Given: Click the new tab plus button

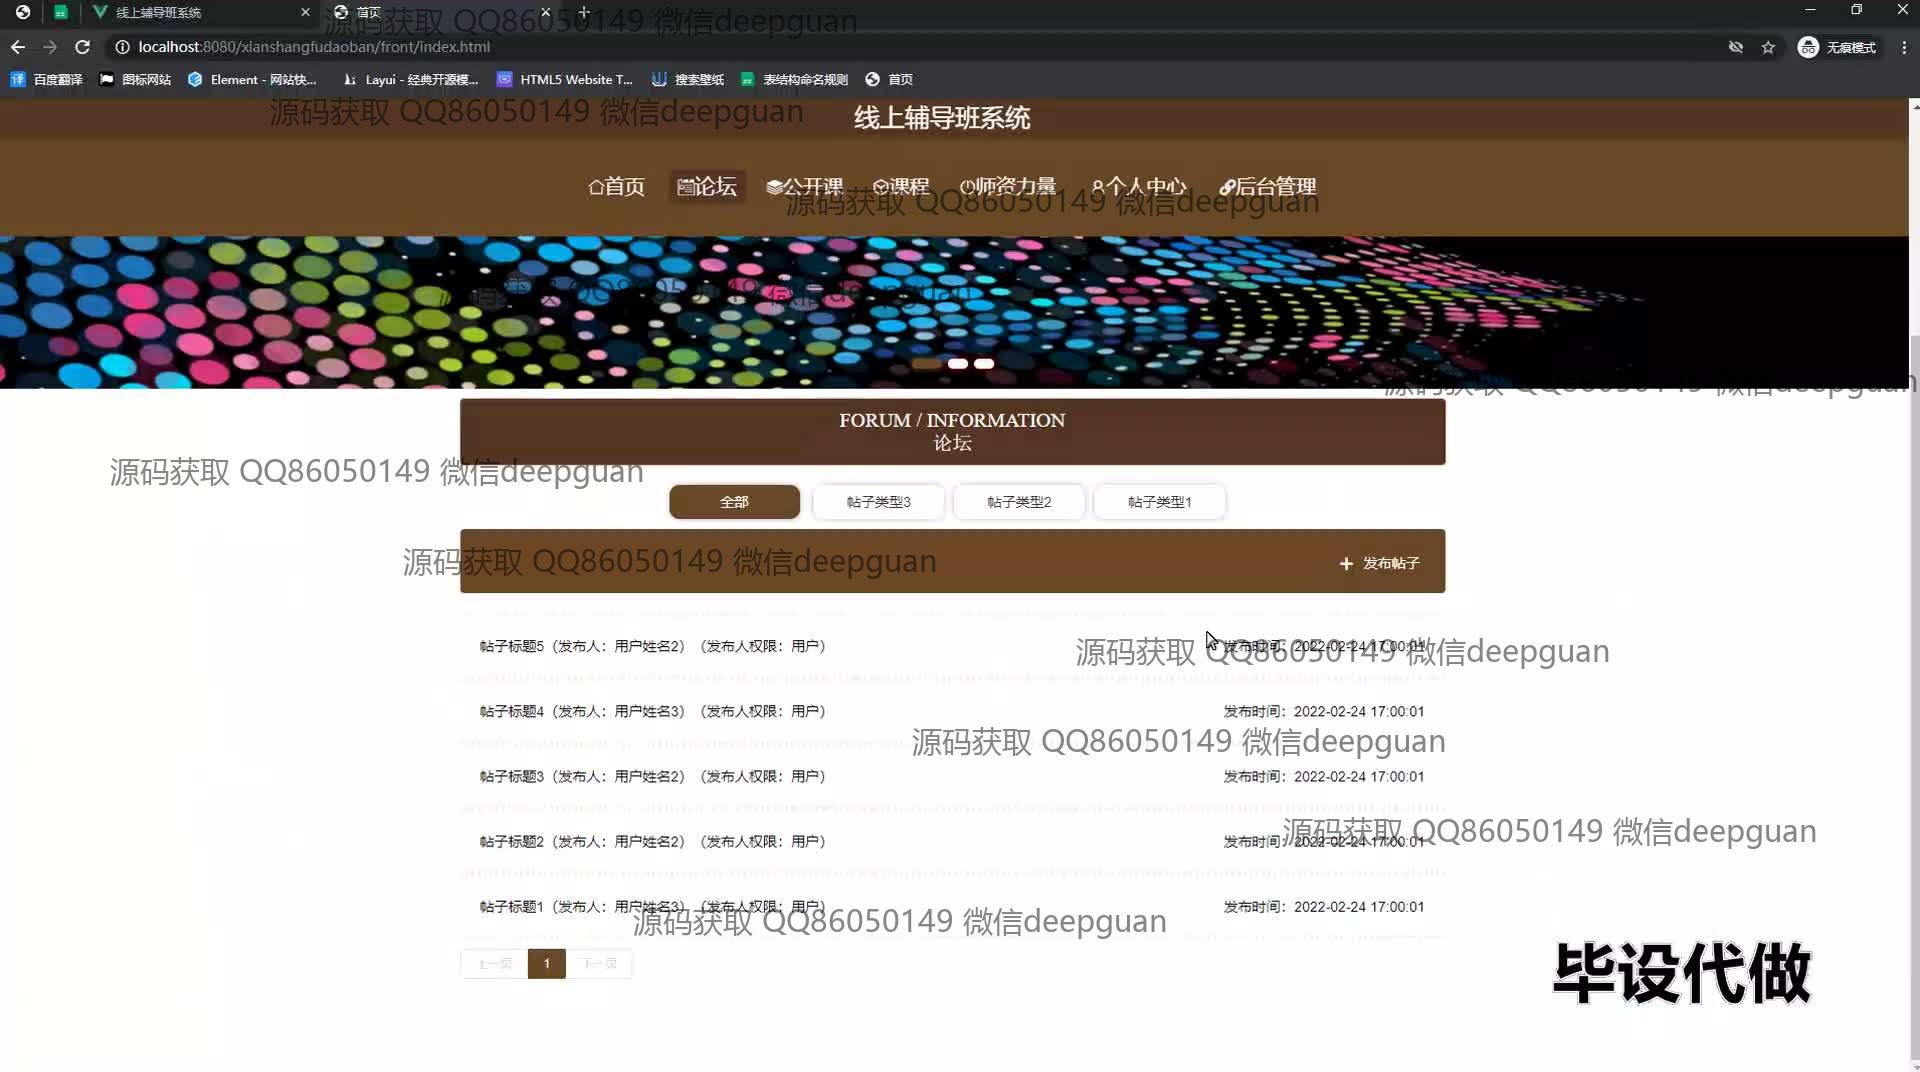Looking at the screenshot, I should coord(584,12).
